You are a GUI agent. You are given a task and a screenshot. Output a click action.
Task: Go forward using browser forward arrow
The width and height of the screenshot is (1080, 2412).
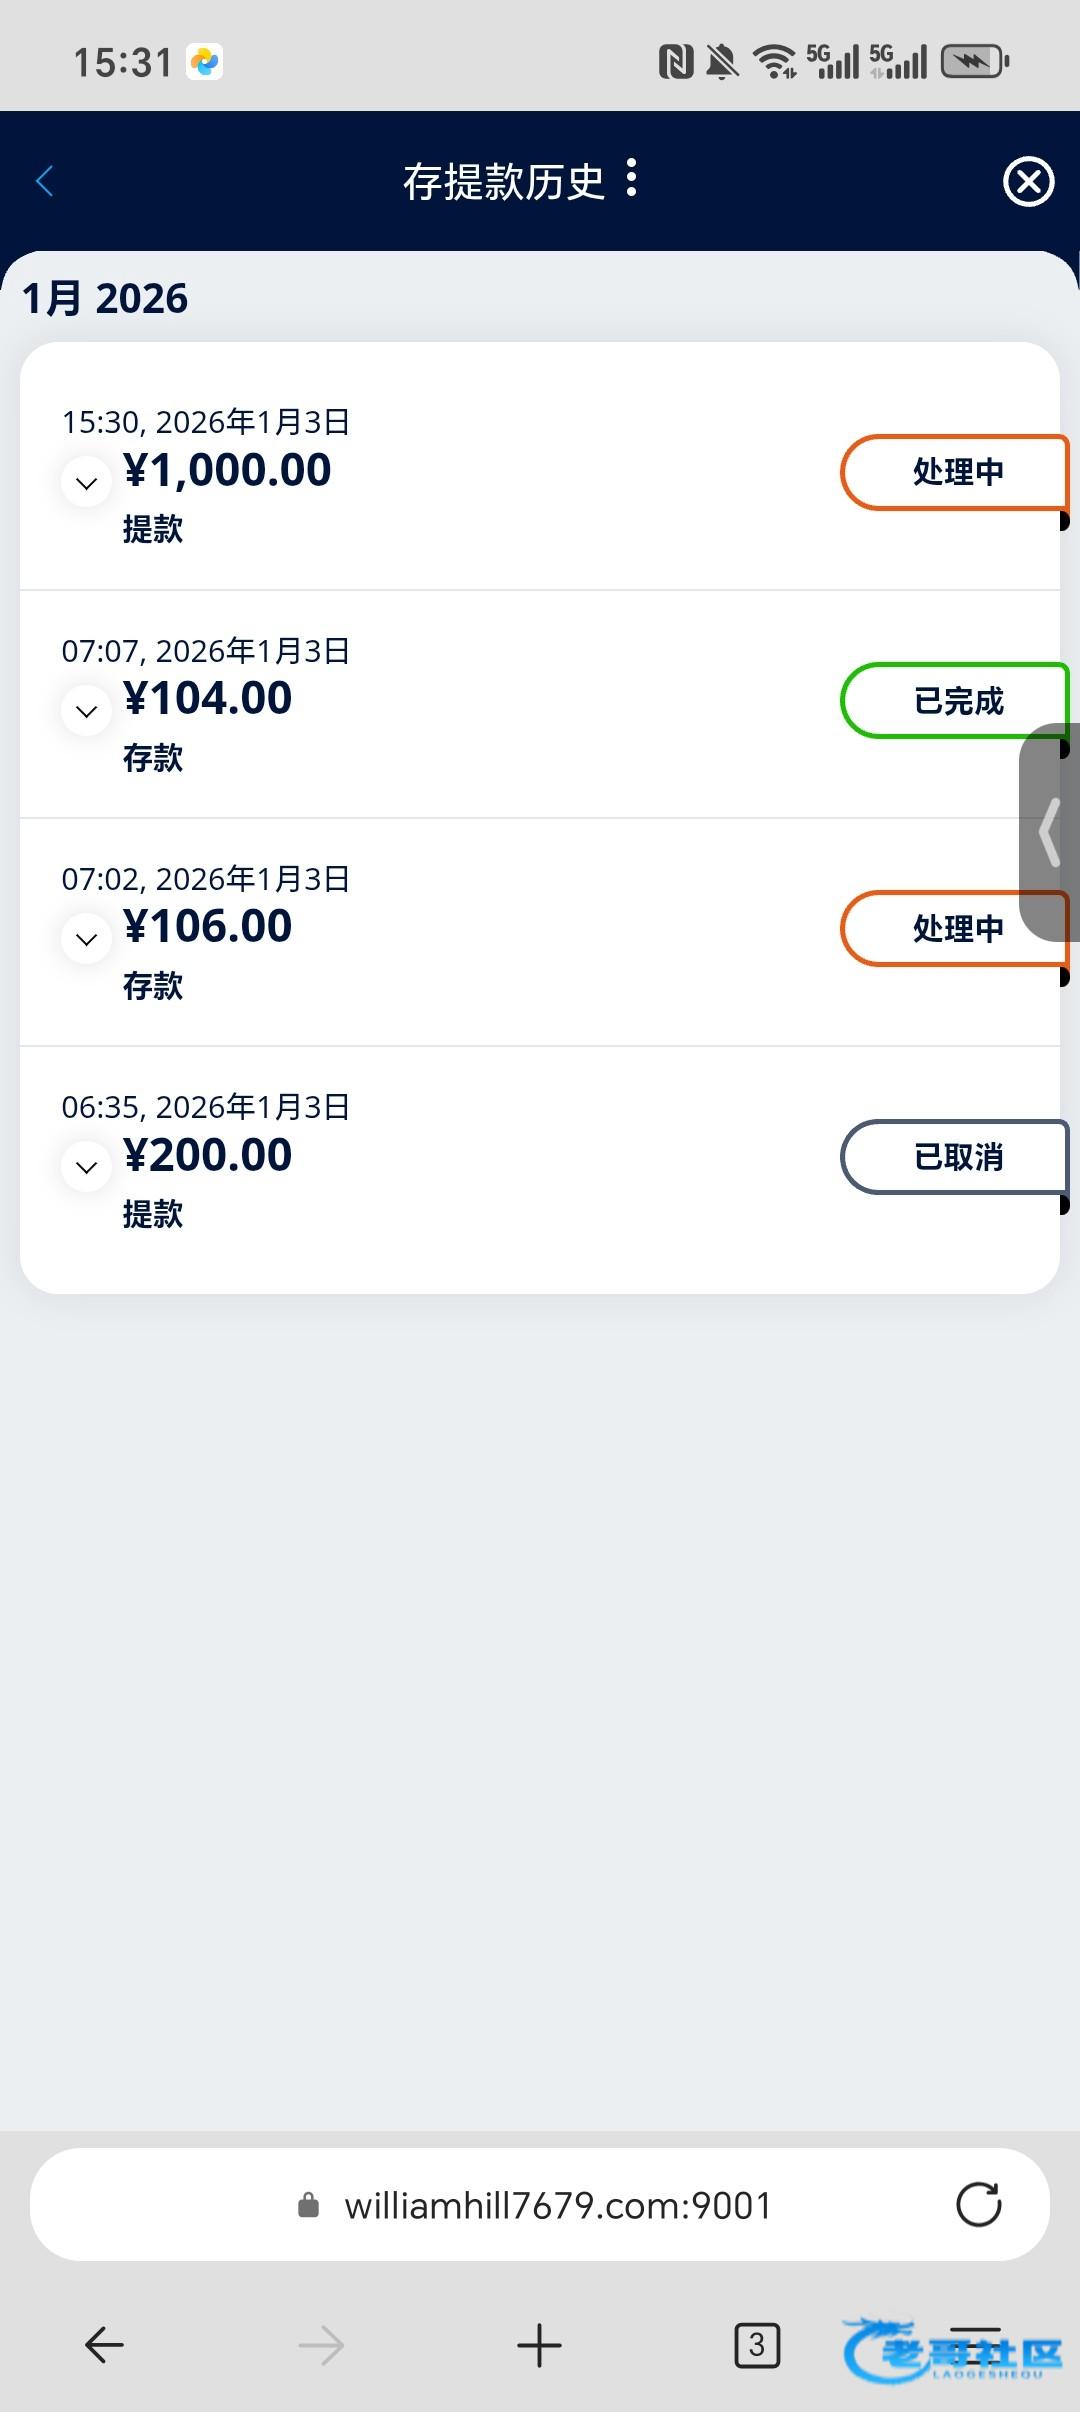coord(321,2345)
